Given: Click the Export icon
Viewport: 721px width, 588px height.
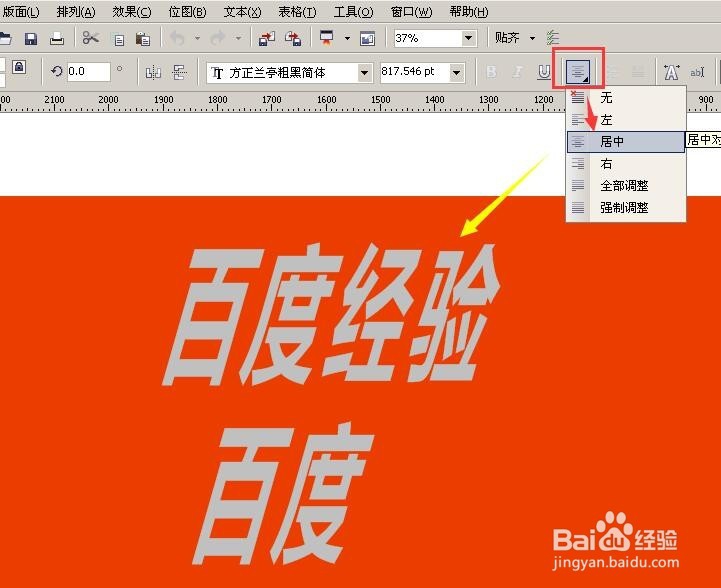Looking at the screenshot, I should (293, 39).
